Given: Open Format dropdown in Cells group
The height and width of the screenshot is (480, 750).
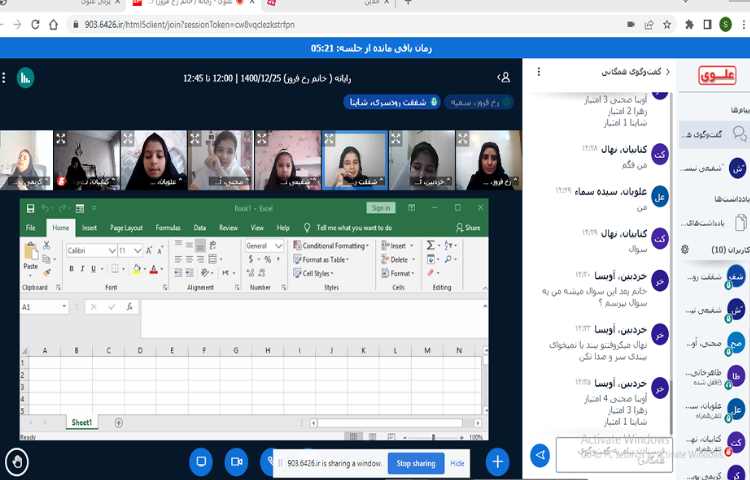Looking at the screenshot, I should (397, 273).
